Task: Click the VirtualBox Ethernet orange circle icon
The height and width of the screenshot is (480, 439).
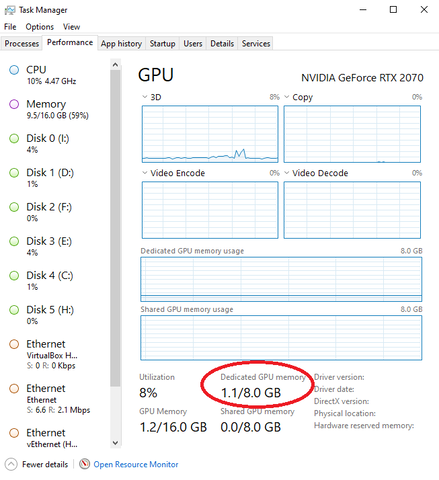Action: click(x=14, y=344)
